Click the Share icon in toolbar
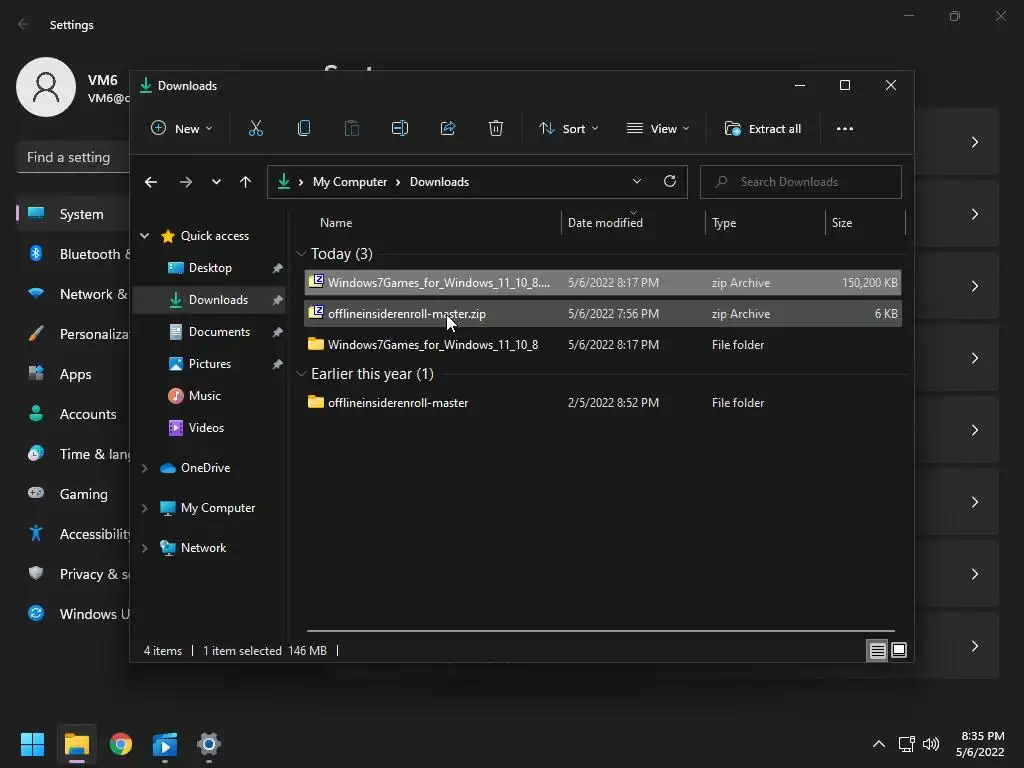 coord(448,129)
